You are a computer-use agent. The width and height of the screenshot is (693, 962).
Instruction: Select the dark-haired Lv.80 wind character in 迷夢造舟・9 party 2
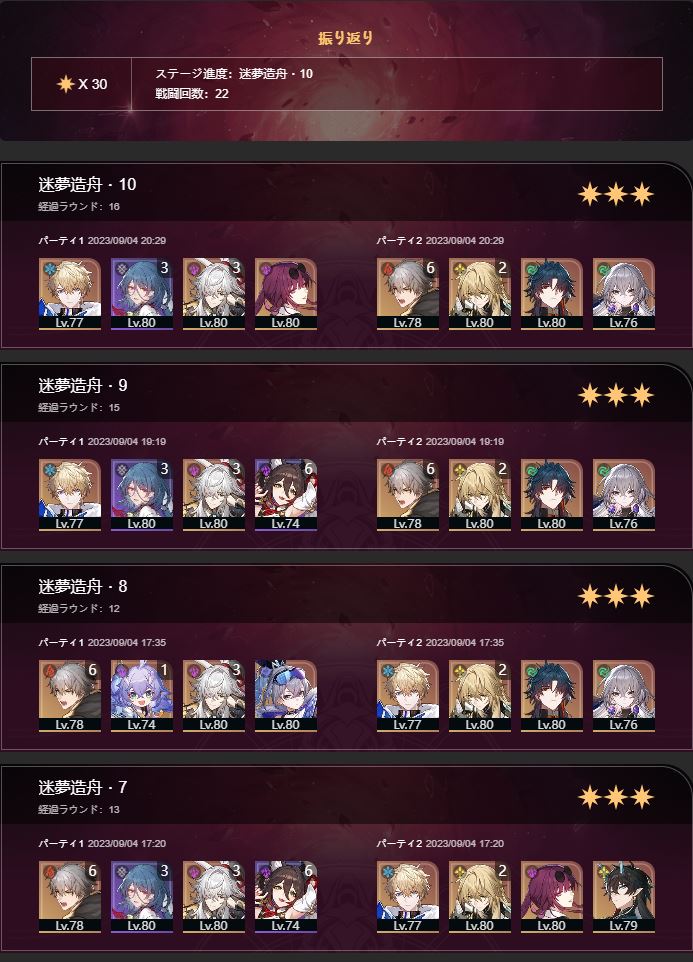click(552, 495)
